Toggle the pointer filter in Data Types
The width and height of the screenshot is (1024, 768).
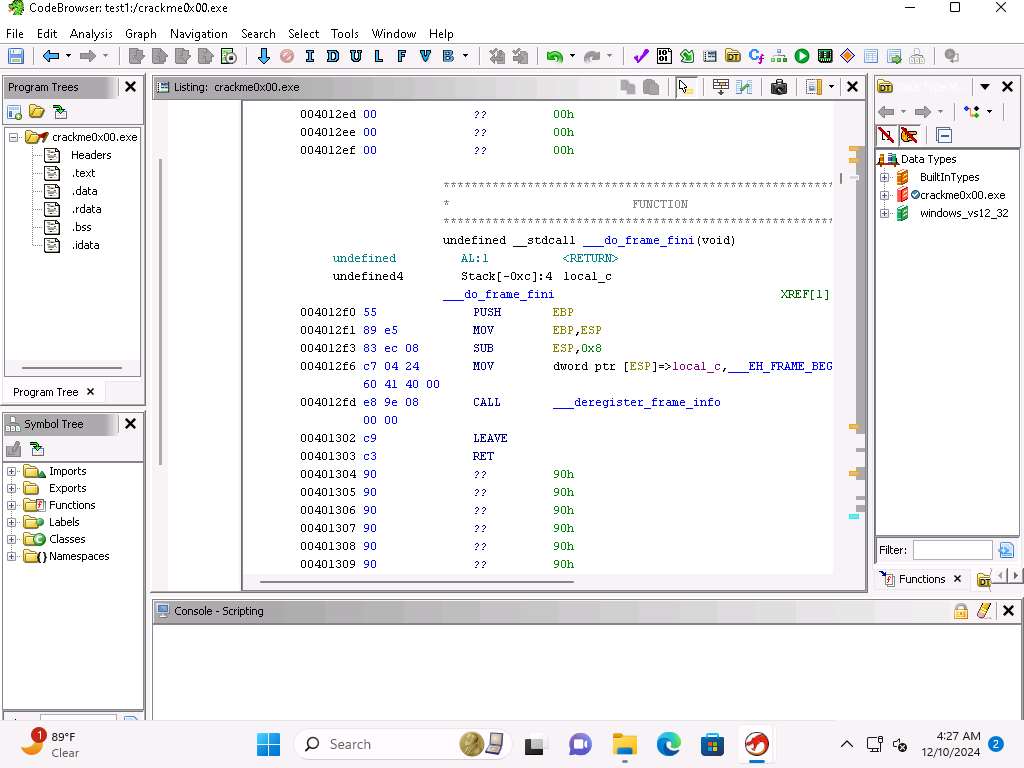click(909, 135)
